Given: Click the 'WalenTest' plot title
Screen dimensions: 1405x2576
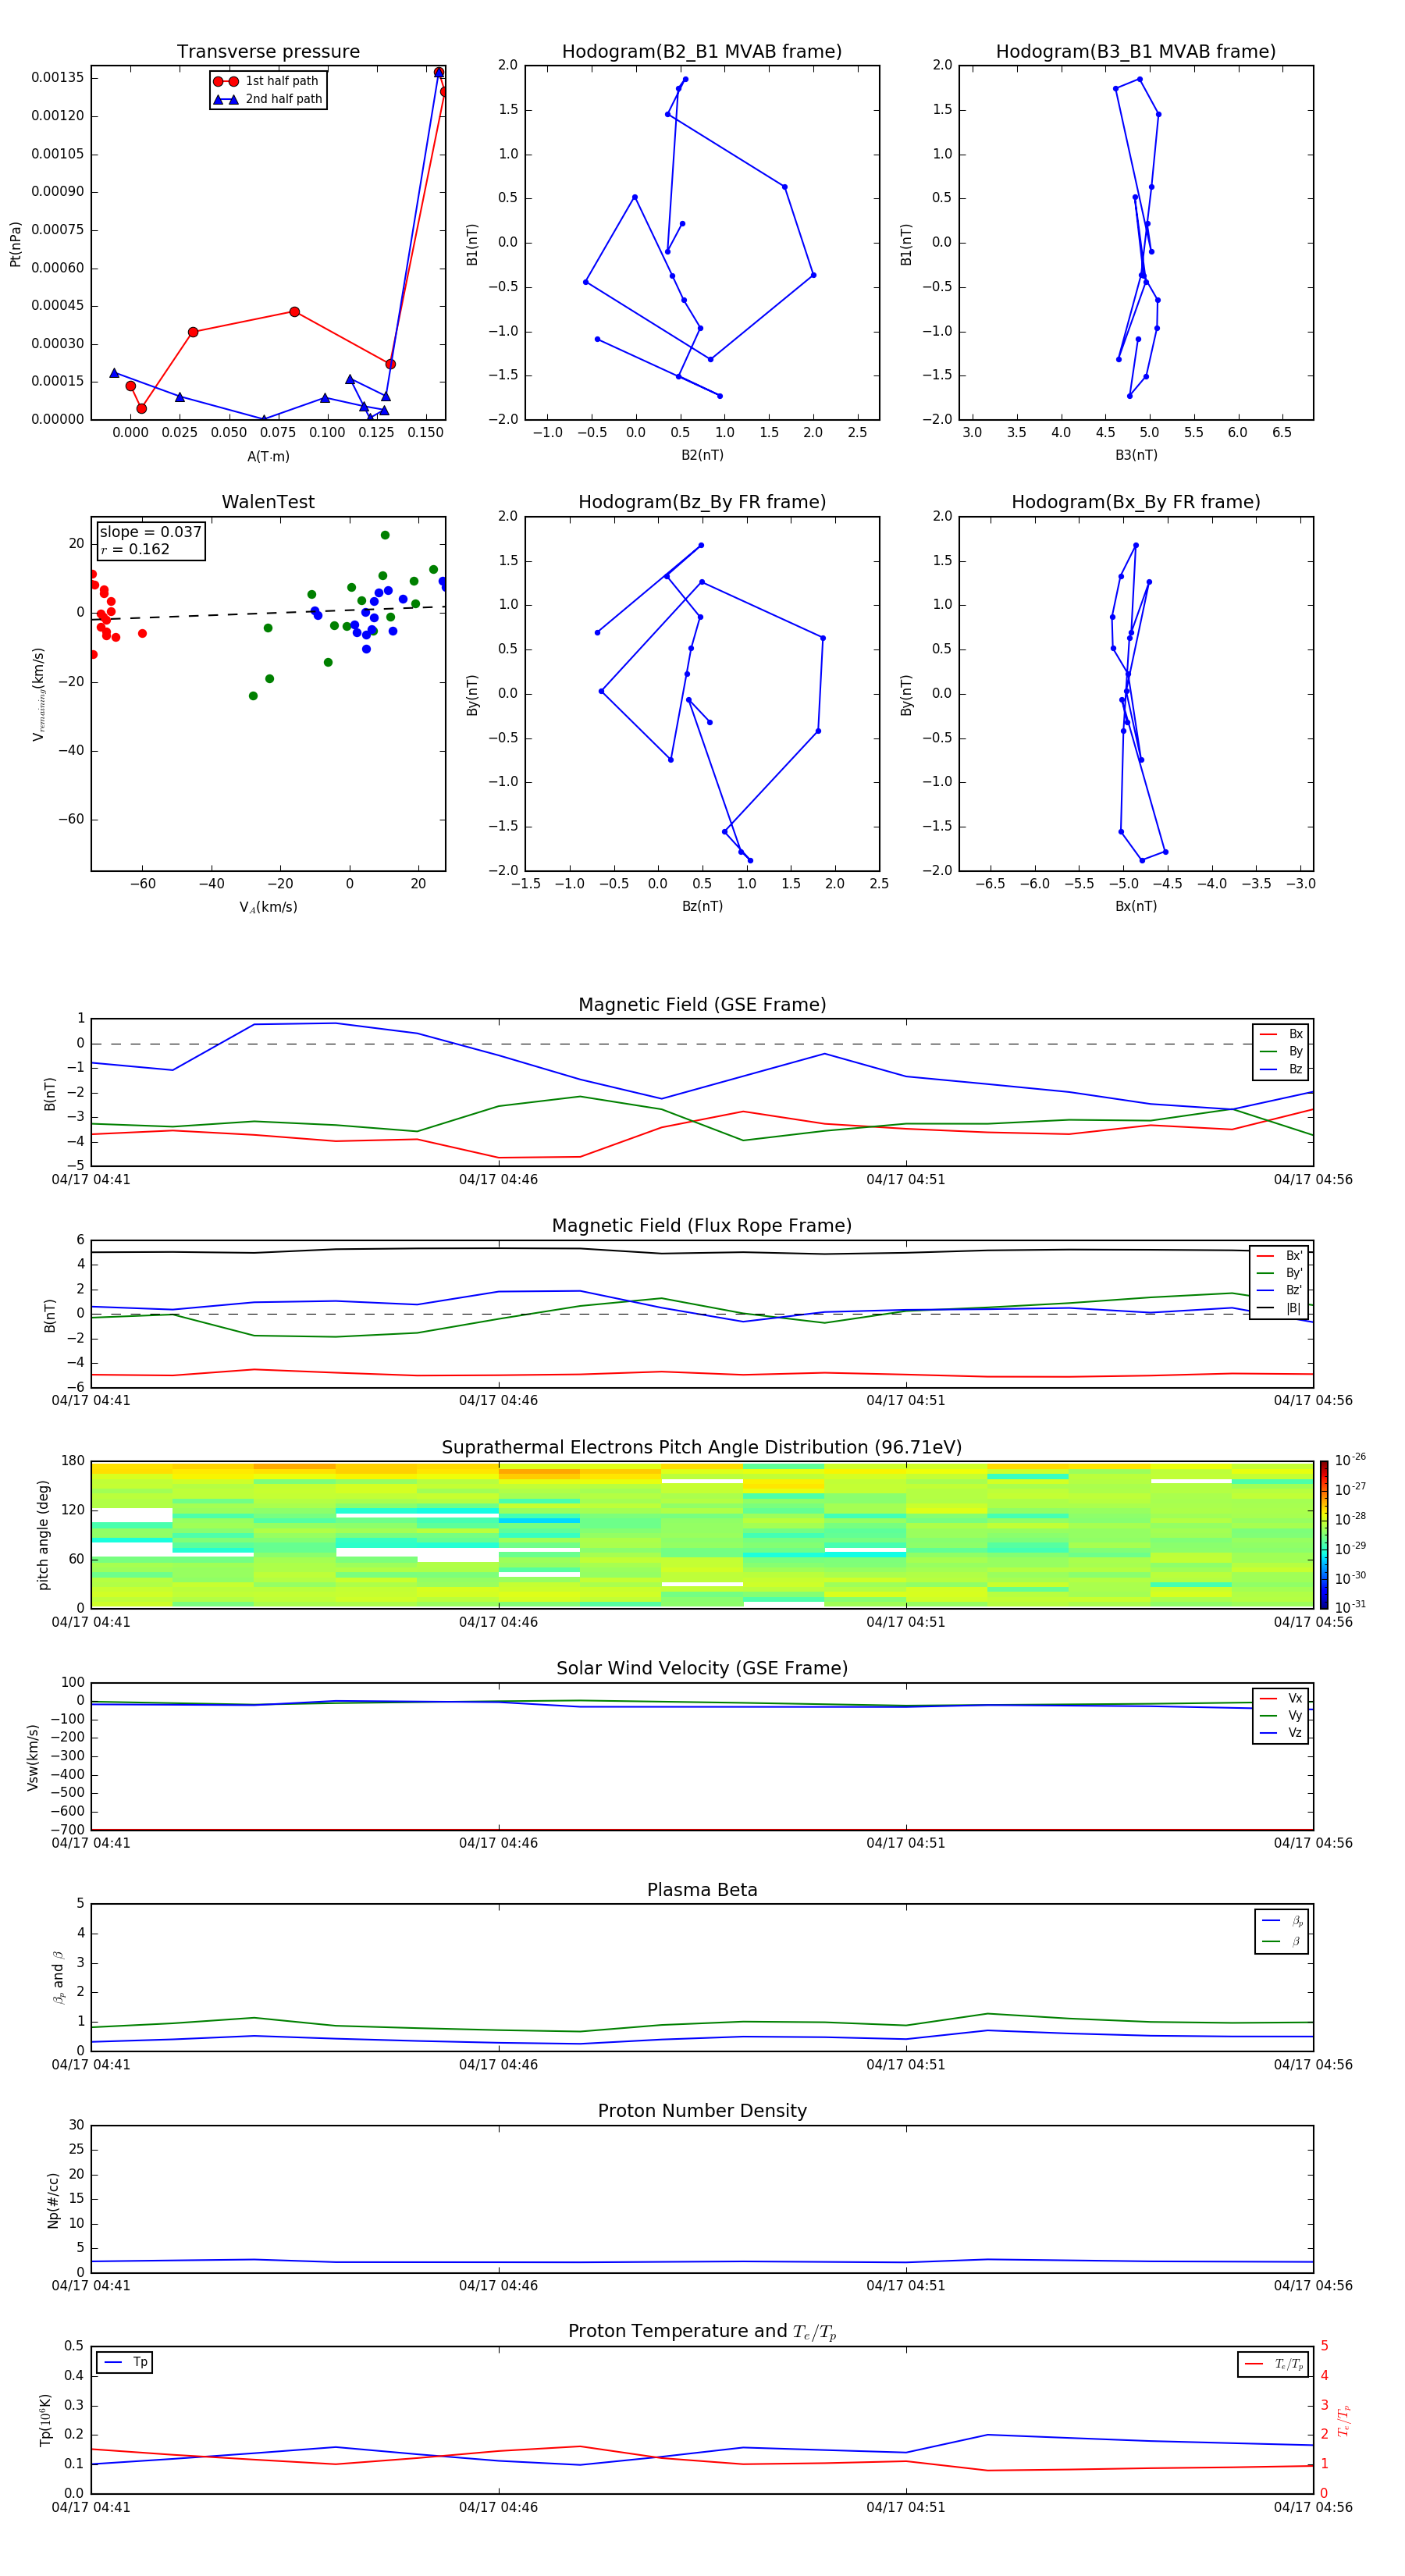Looking at the screenshot, I should (x=268, y=502).
